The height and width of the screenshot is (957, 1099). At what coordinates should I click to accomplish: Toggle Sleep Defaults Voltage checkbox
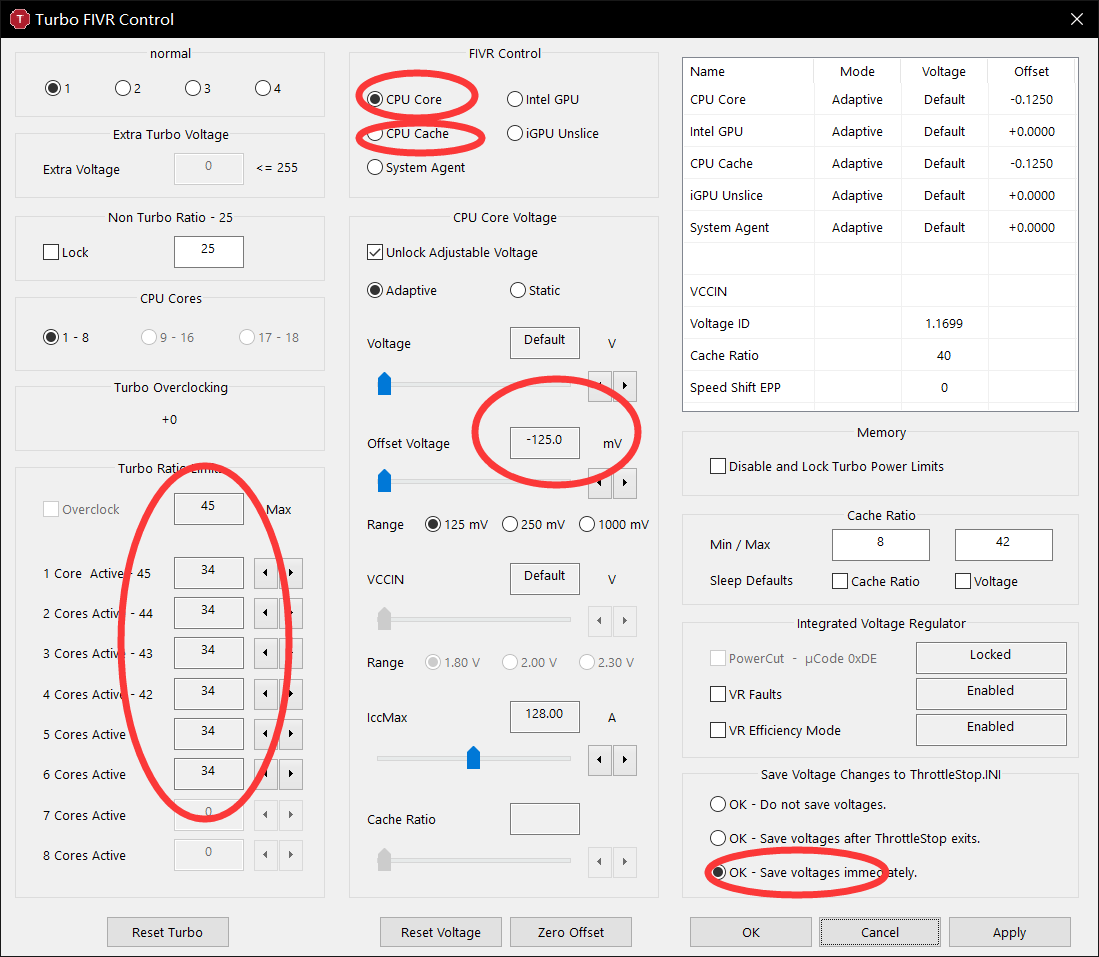pos(986,581)
